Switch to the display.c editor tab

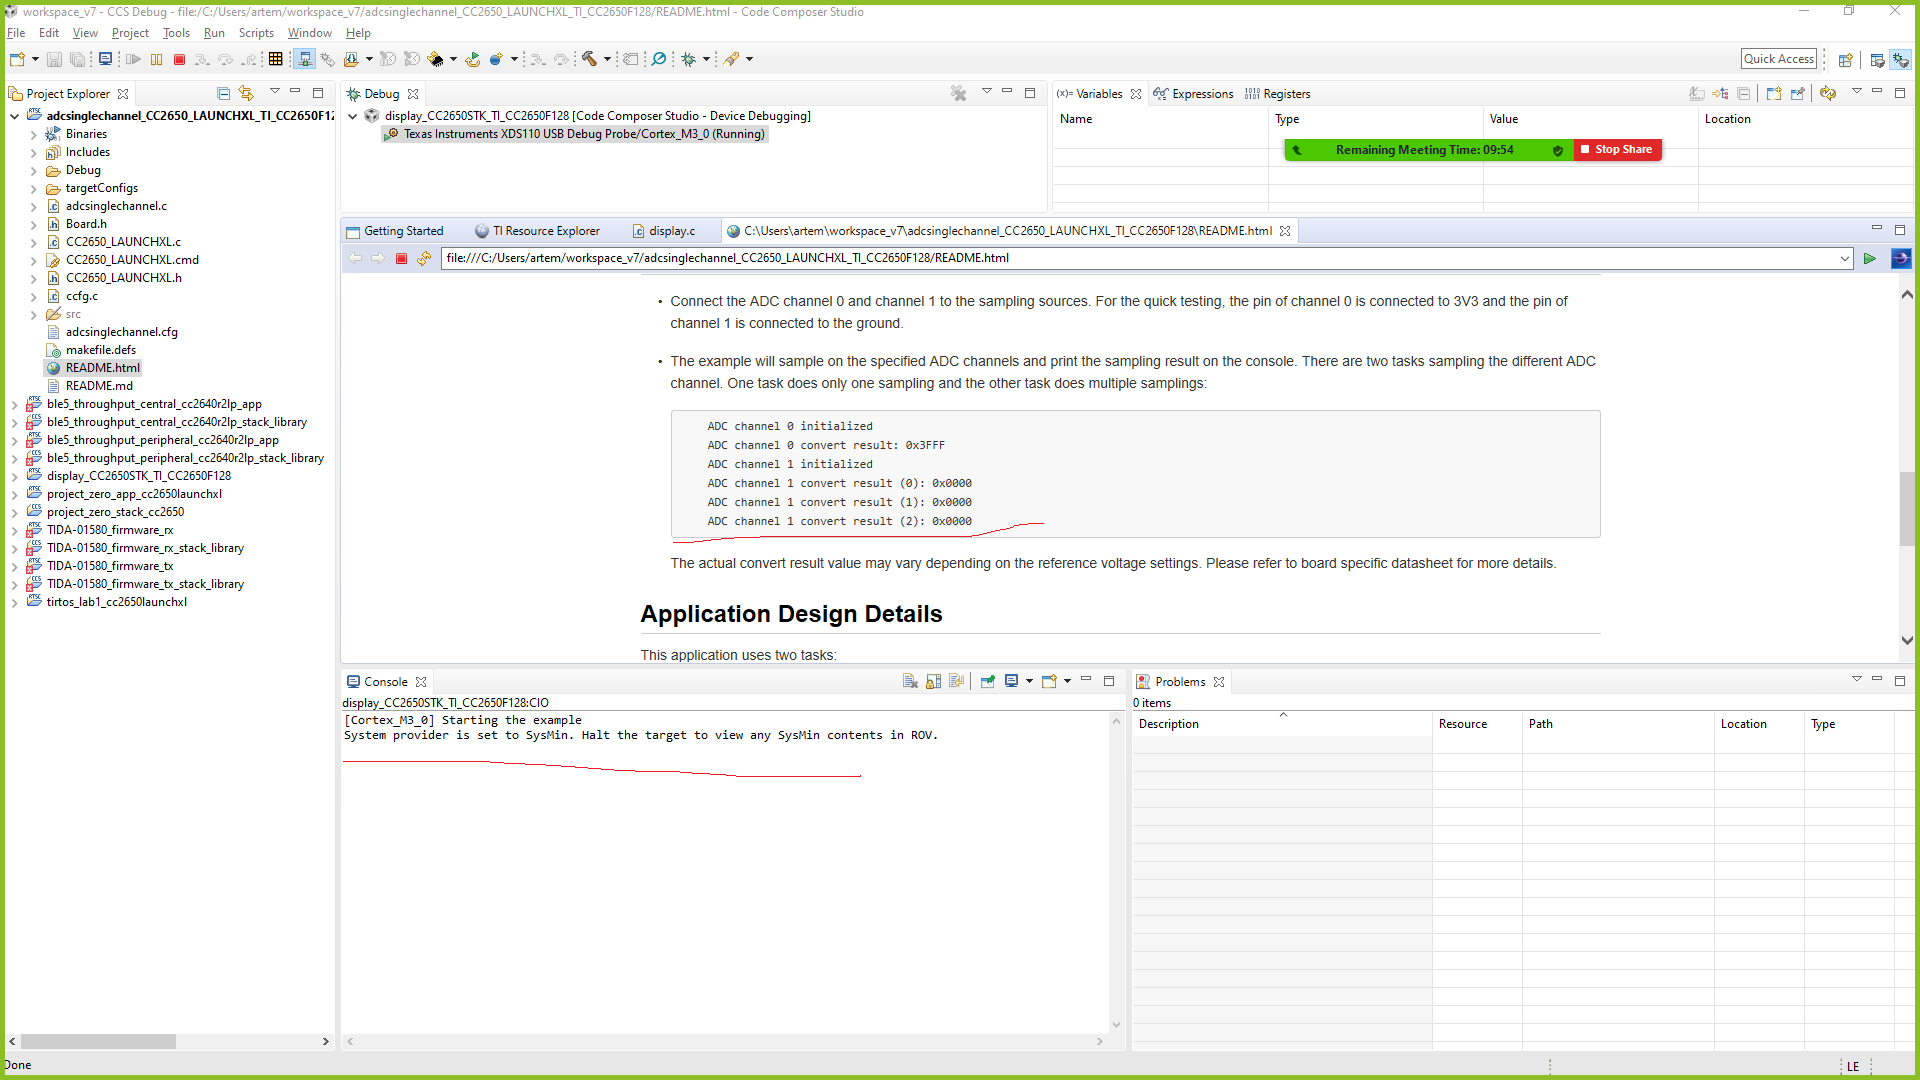pos(671,231)
